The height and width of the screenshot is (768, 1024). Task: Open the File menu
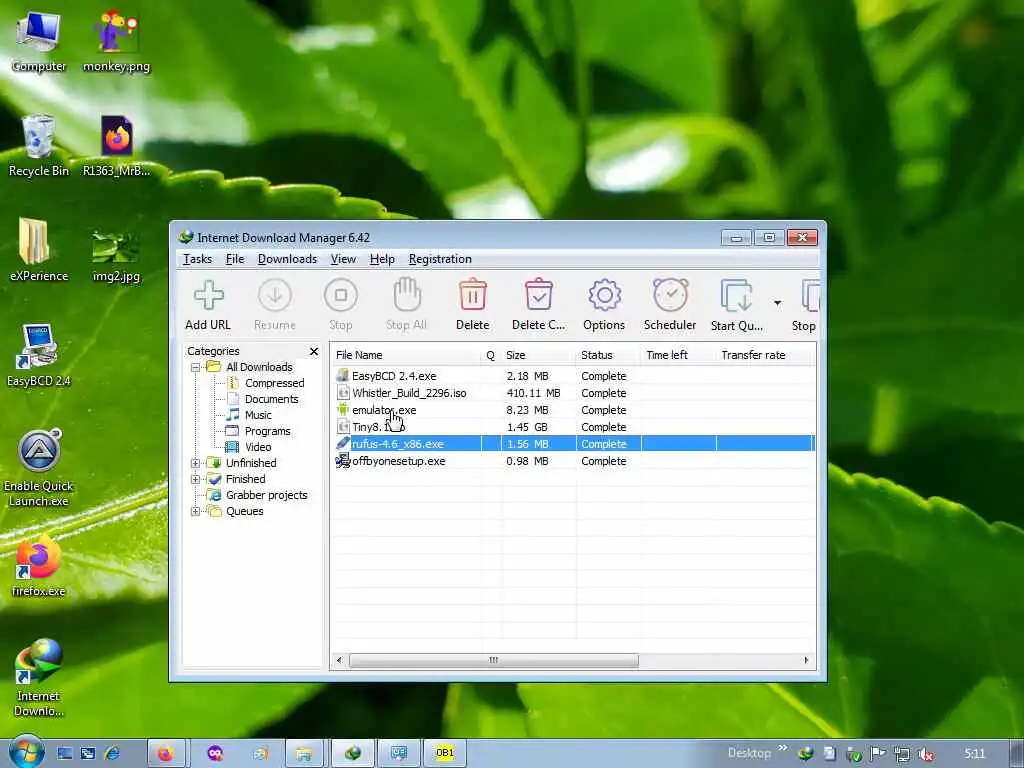[234, 259]
